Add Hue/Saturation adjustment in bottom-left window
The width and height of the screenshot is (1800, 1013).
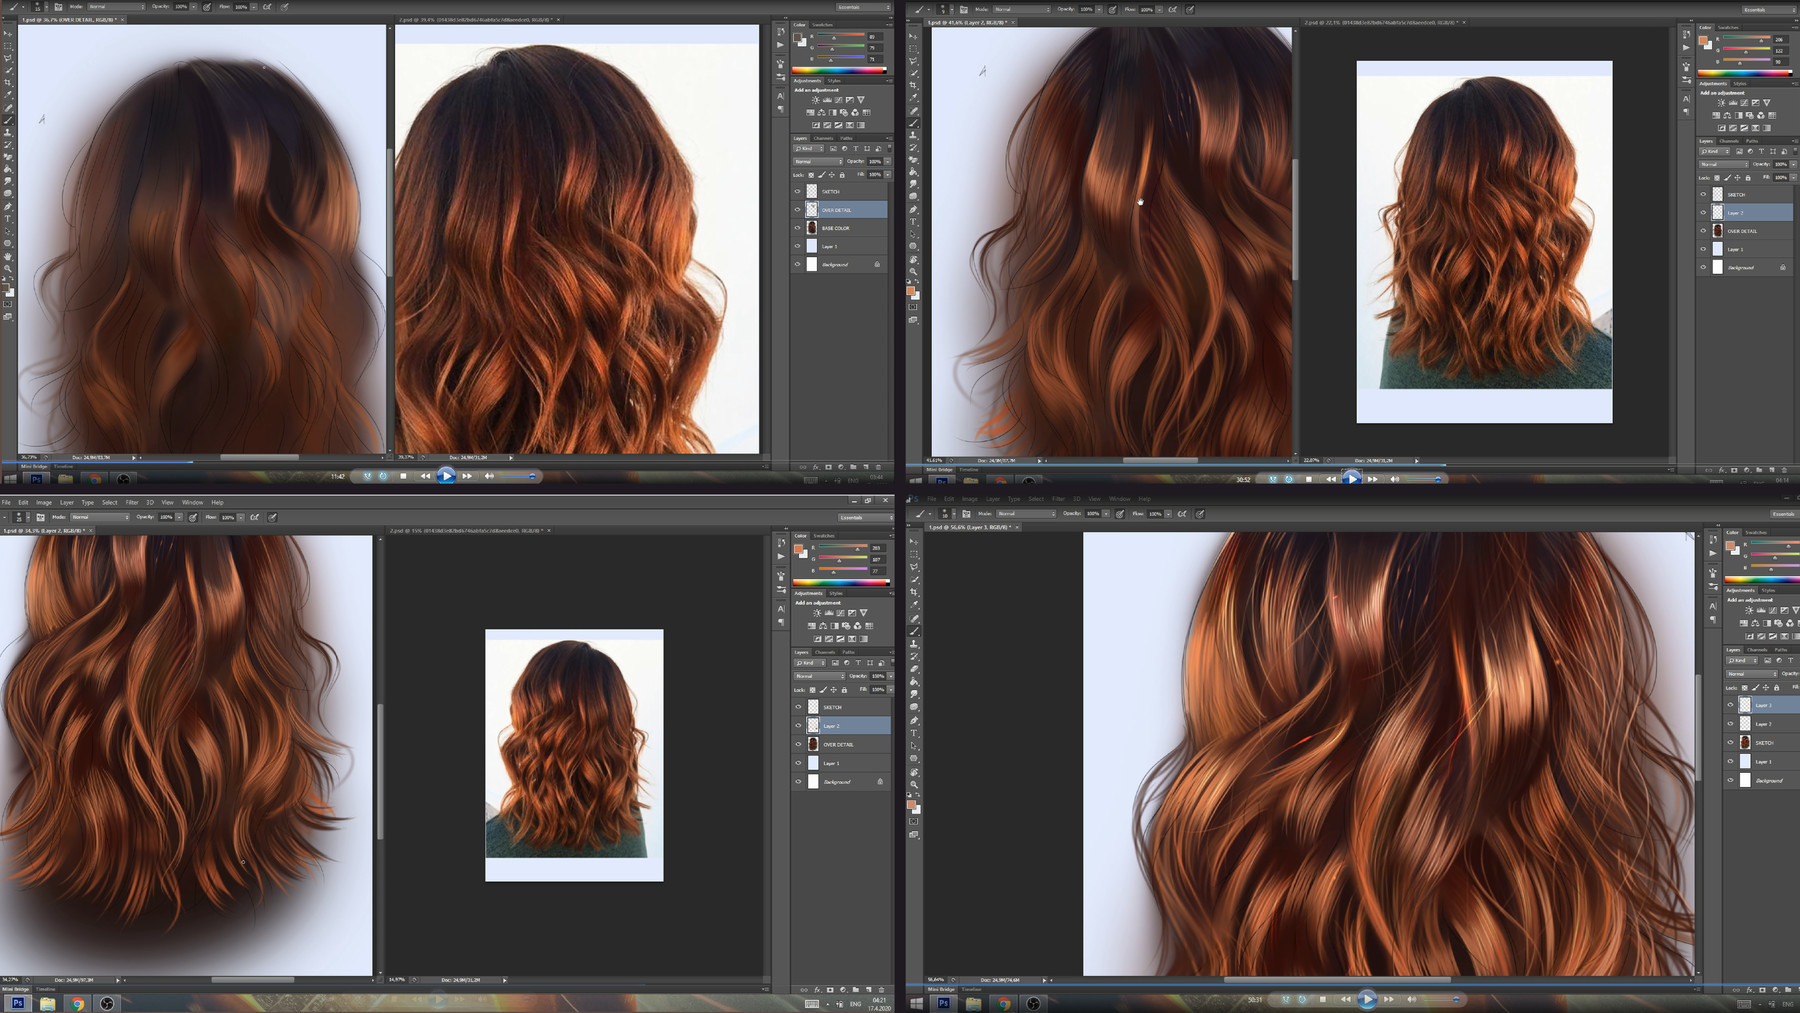[812, 626]
